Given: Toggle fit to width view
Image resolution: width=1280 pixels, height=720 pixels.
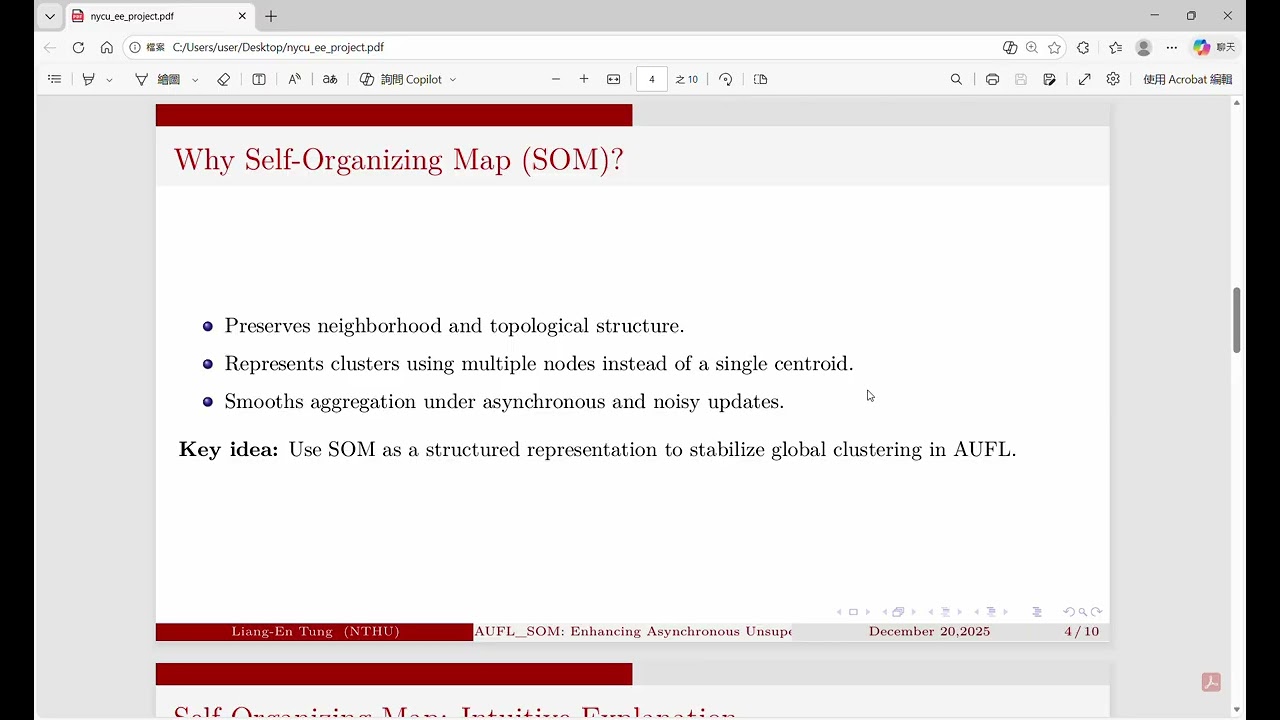Looking at the screenshot, I should (x=613, y=79).
